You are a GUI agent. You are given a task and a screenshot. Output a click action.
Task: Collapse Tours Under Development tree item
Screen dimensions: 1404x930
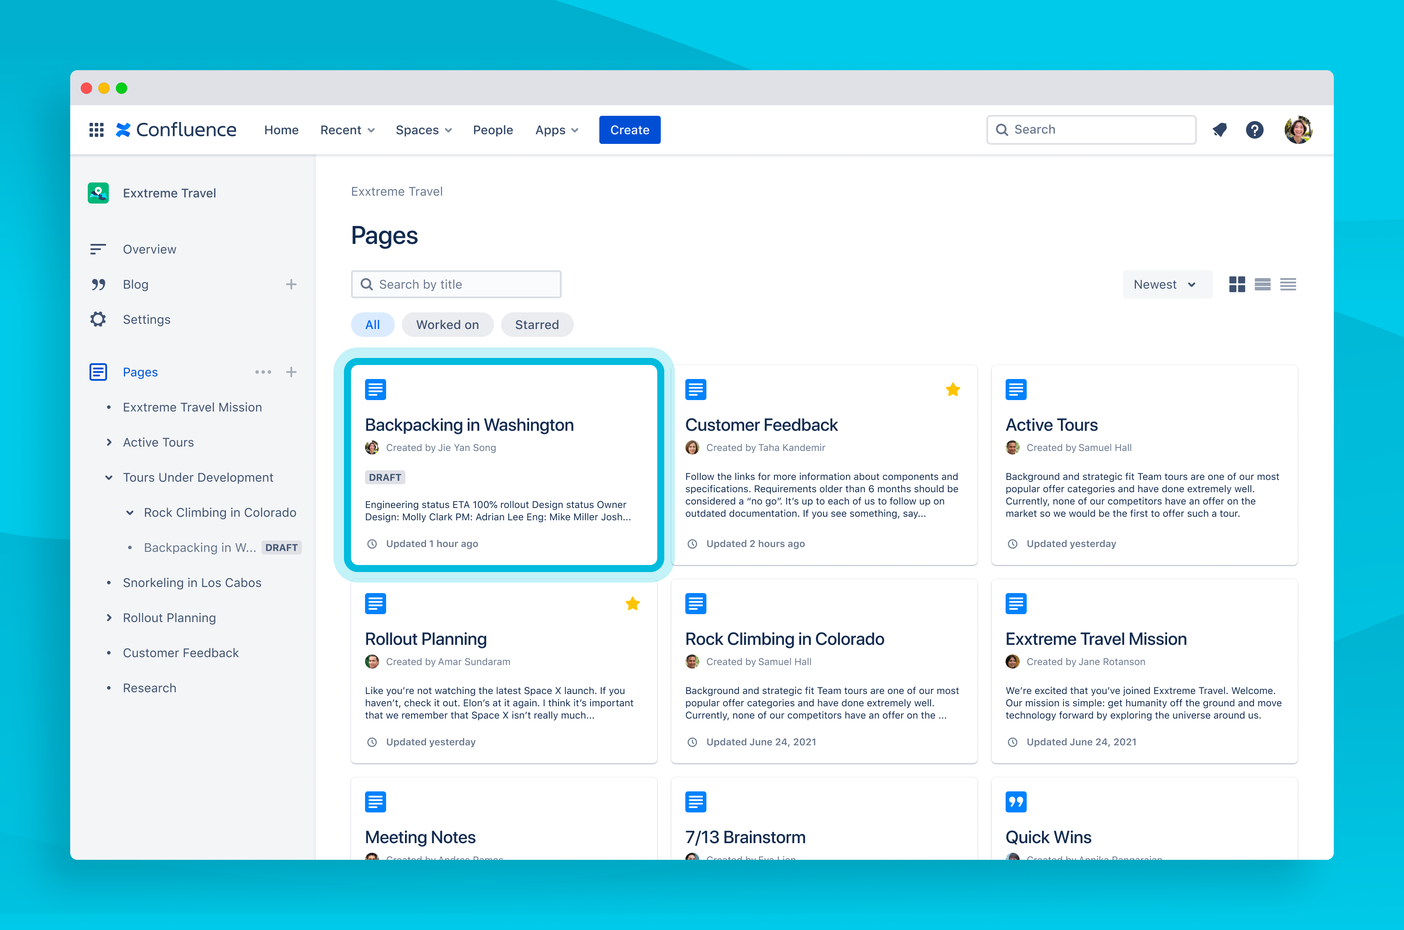(x=109, y=478)
